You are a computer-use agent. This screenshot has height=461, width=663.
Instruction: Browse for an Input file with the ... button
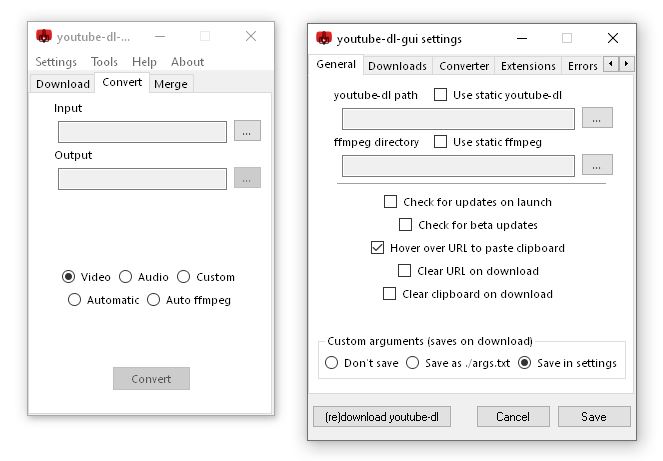pos(247,131)
